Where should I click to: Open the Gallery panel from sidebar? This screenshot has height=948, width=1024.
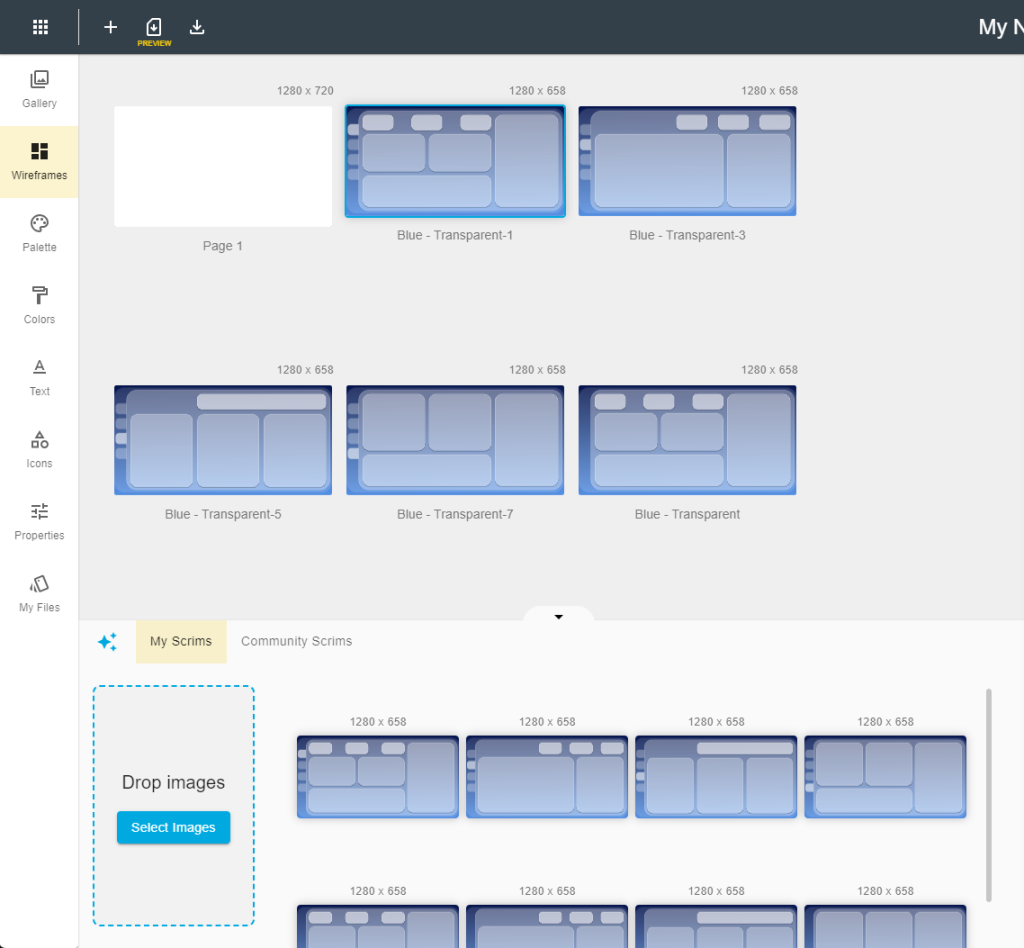39,89
